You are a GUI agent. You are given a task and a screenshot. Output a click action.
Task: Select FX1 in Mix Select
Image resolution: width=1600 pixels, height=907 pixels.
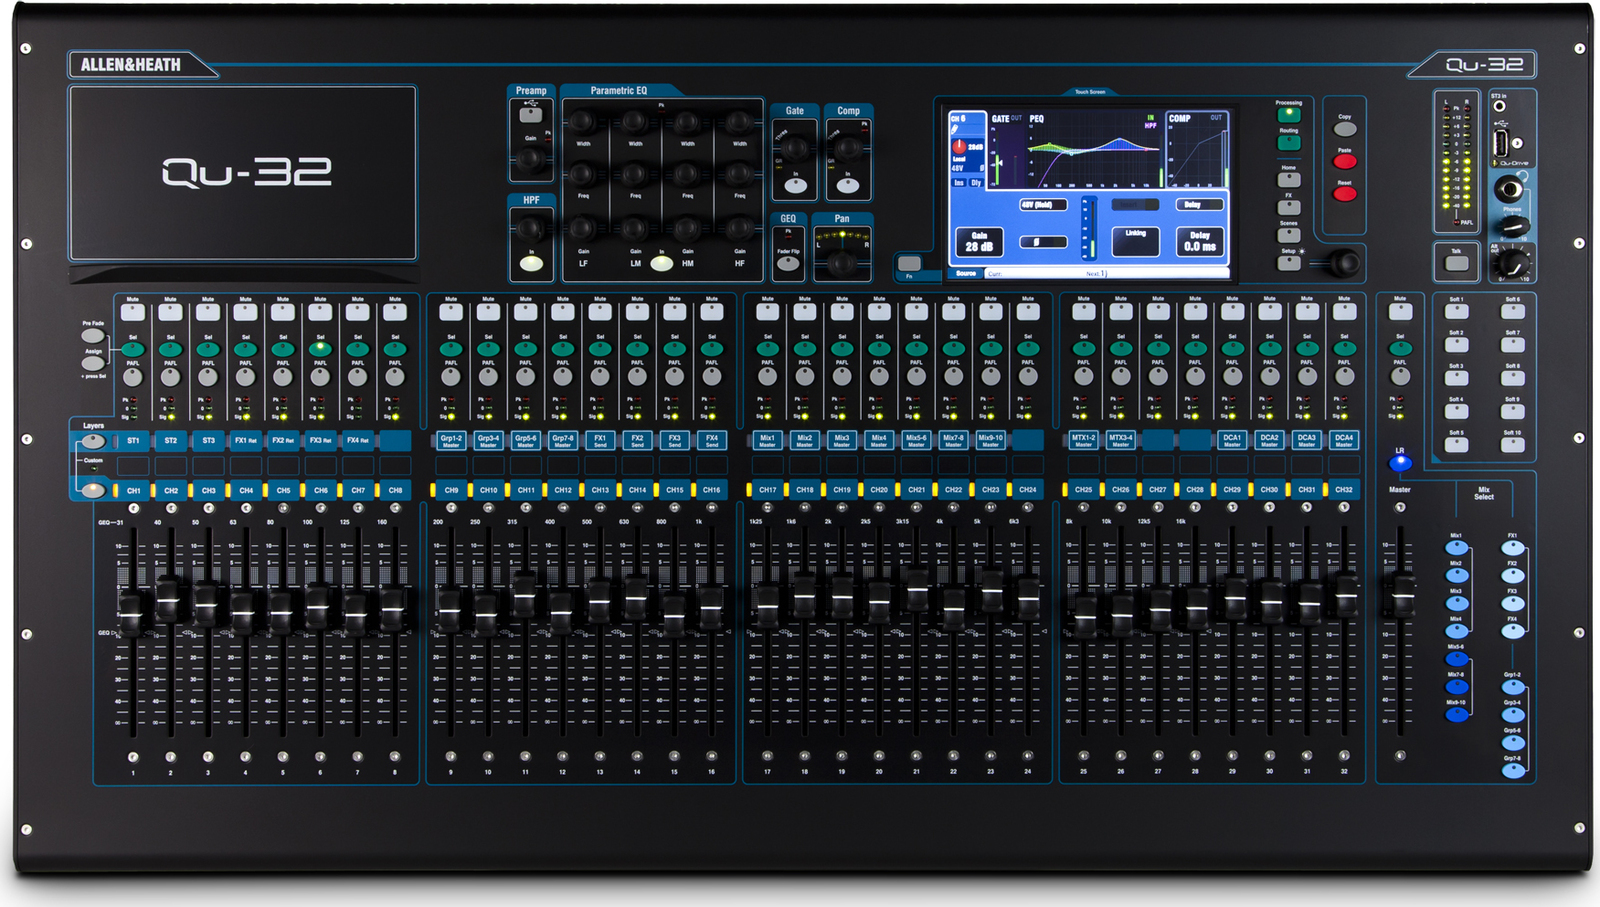pos(1513,547)
